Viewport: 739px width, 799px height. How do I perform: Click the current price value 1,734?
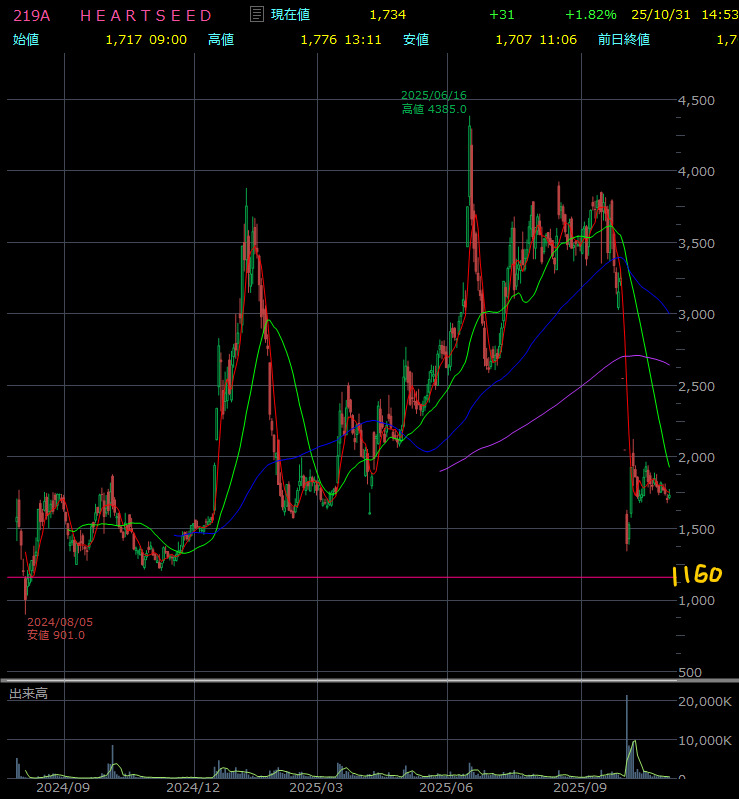tap(387, 15)
